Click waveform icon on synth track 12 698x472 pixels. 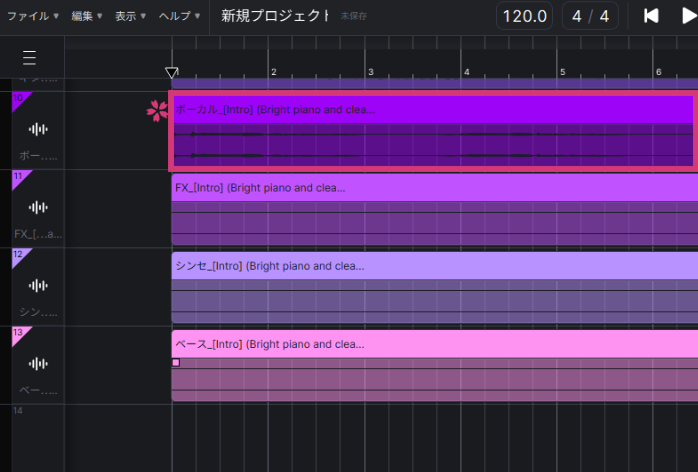38,285
